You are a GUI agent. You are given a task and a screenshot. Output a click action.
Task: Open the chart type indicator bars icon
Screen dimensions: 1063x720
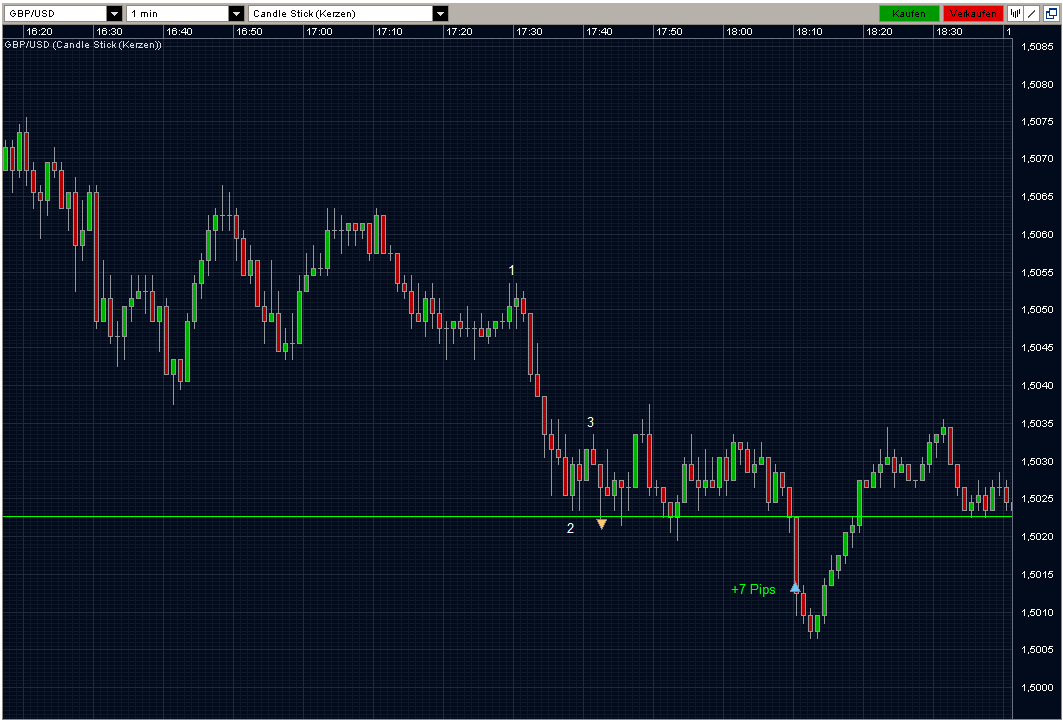click(x=1015, y=13)
